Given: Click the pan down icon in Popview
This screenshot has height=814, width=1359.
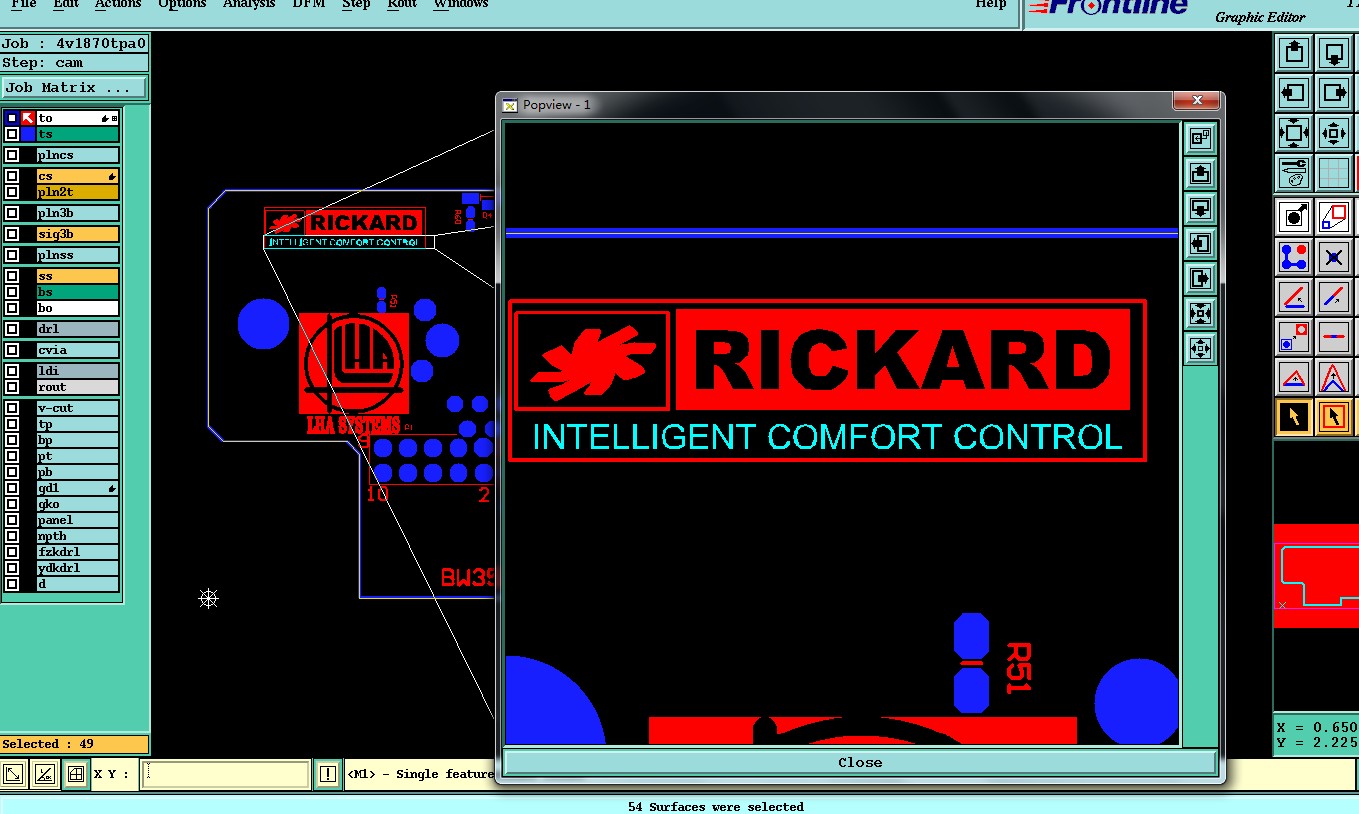Looking at the screenshot, I should [1200, 208].
